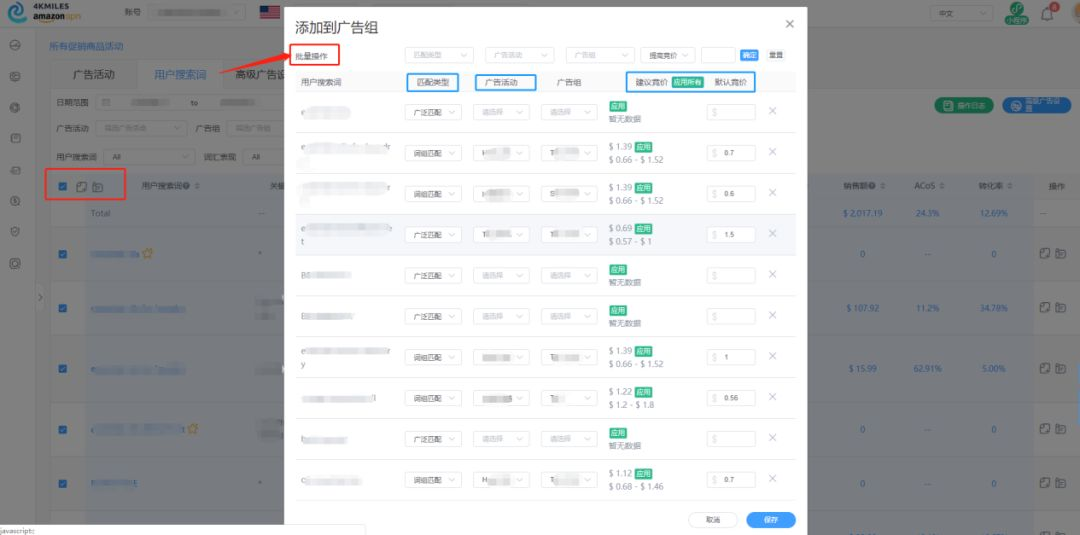Click the US flag marketplace icon
The height and width of the screenshot is (535, 1080).
pos(269,13)
